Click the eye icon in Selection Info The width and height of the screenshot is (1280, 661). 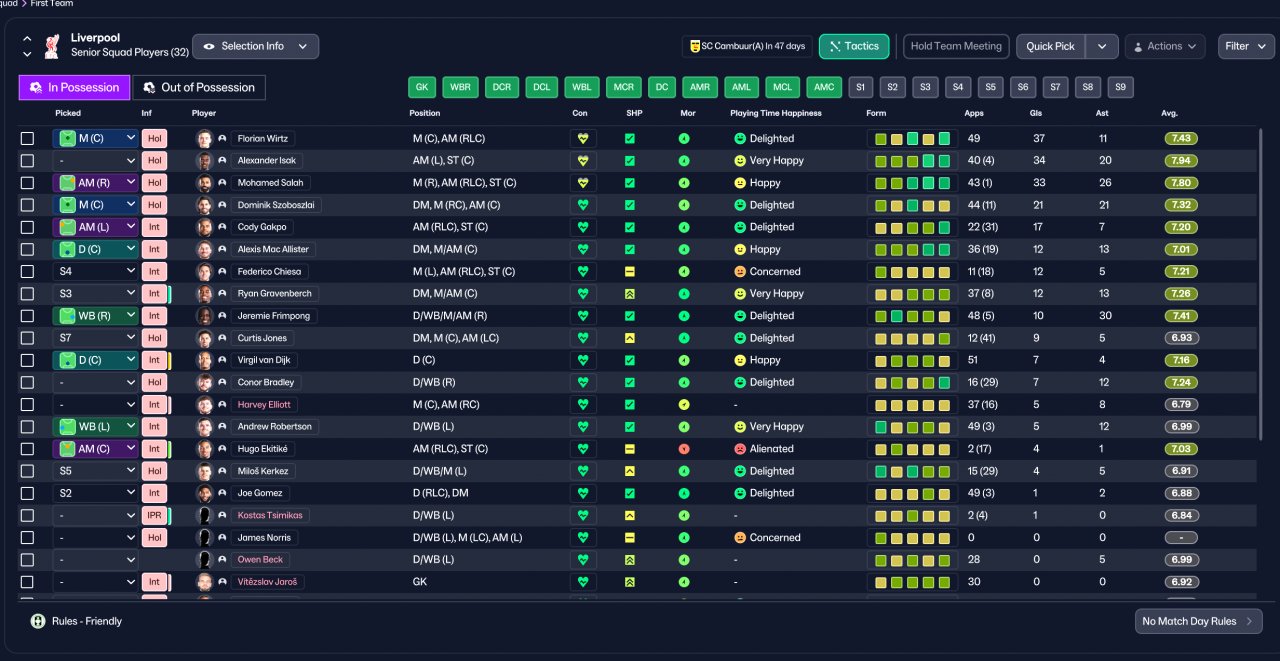tap(210, 46)
